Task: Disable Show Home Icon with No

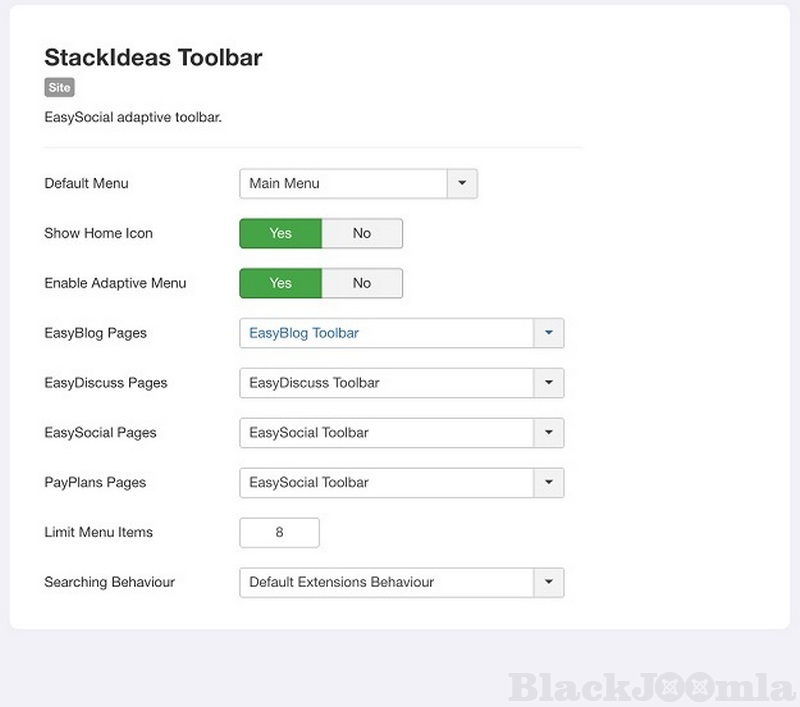Action: tap(362, 234)
